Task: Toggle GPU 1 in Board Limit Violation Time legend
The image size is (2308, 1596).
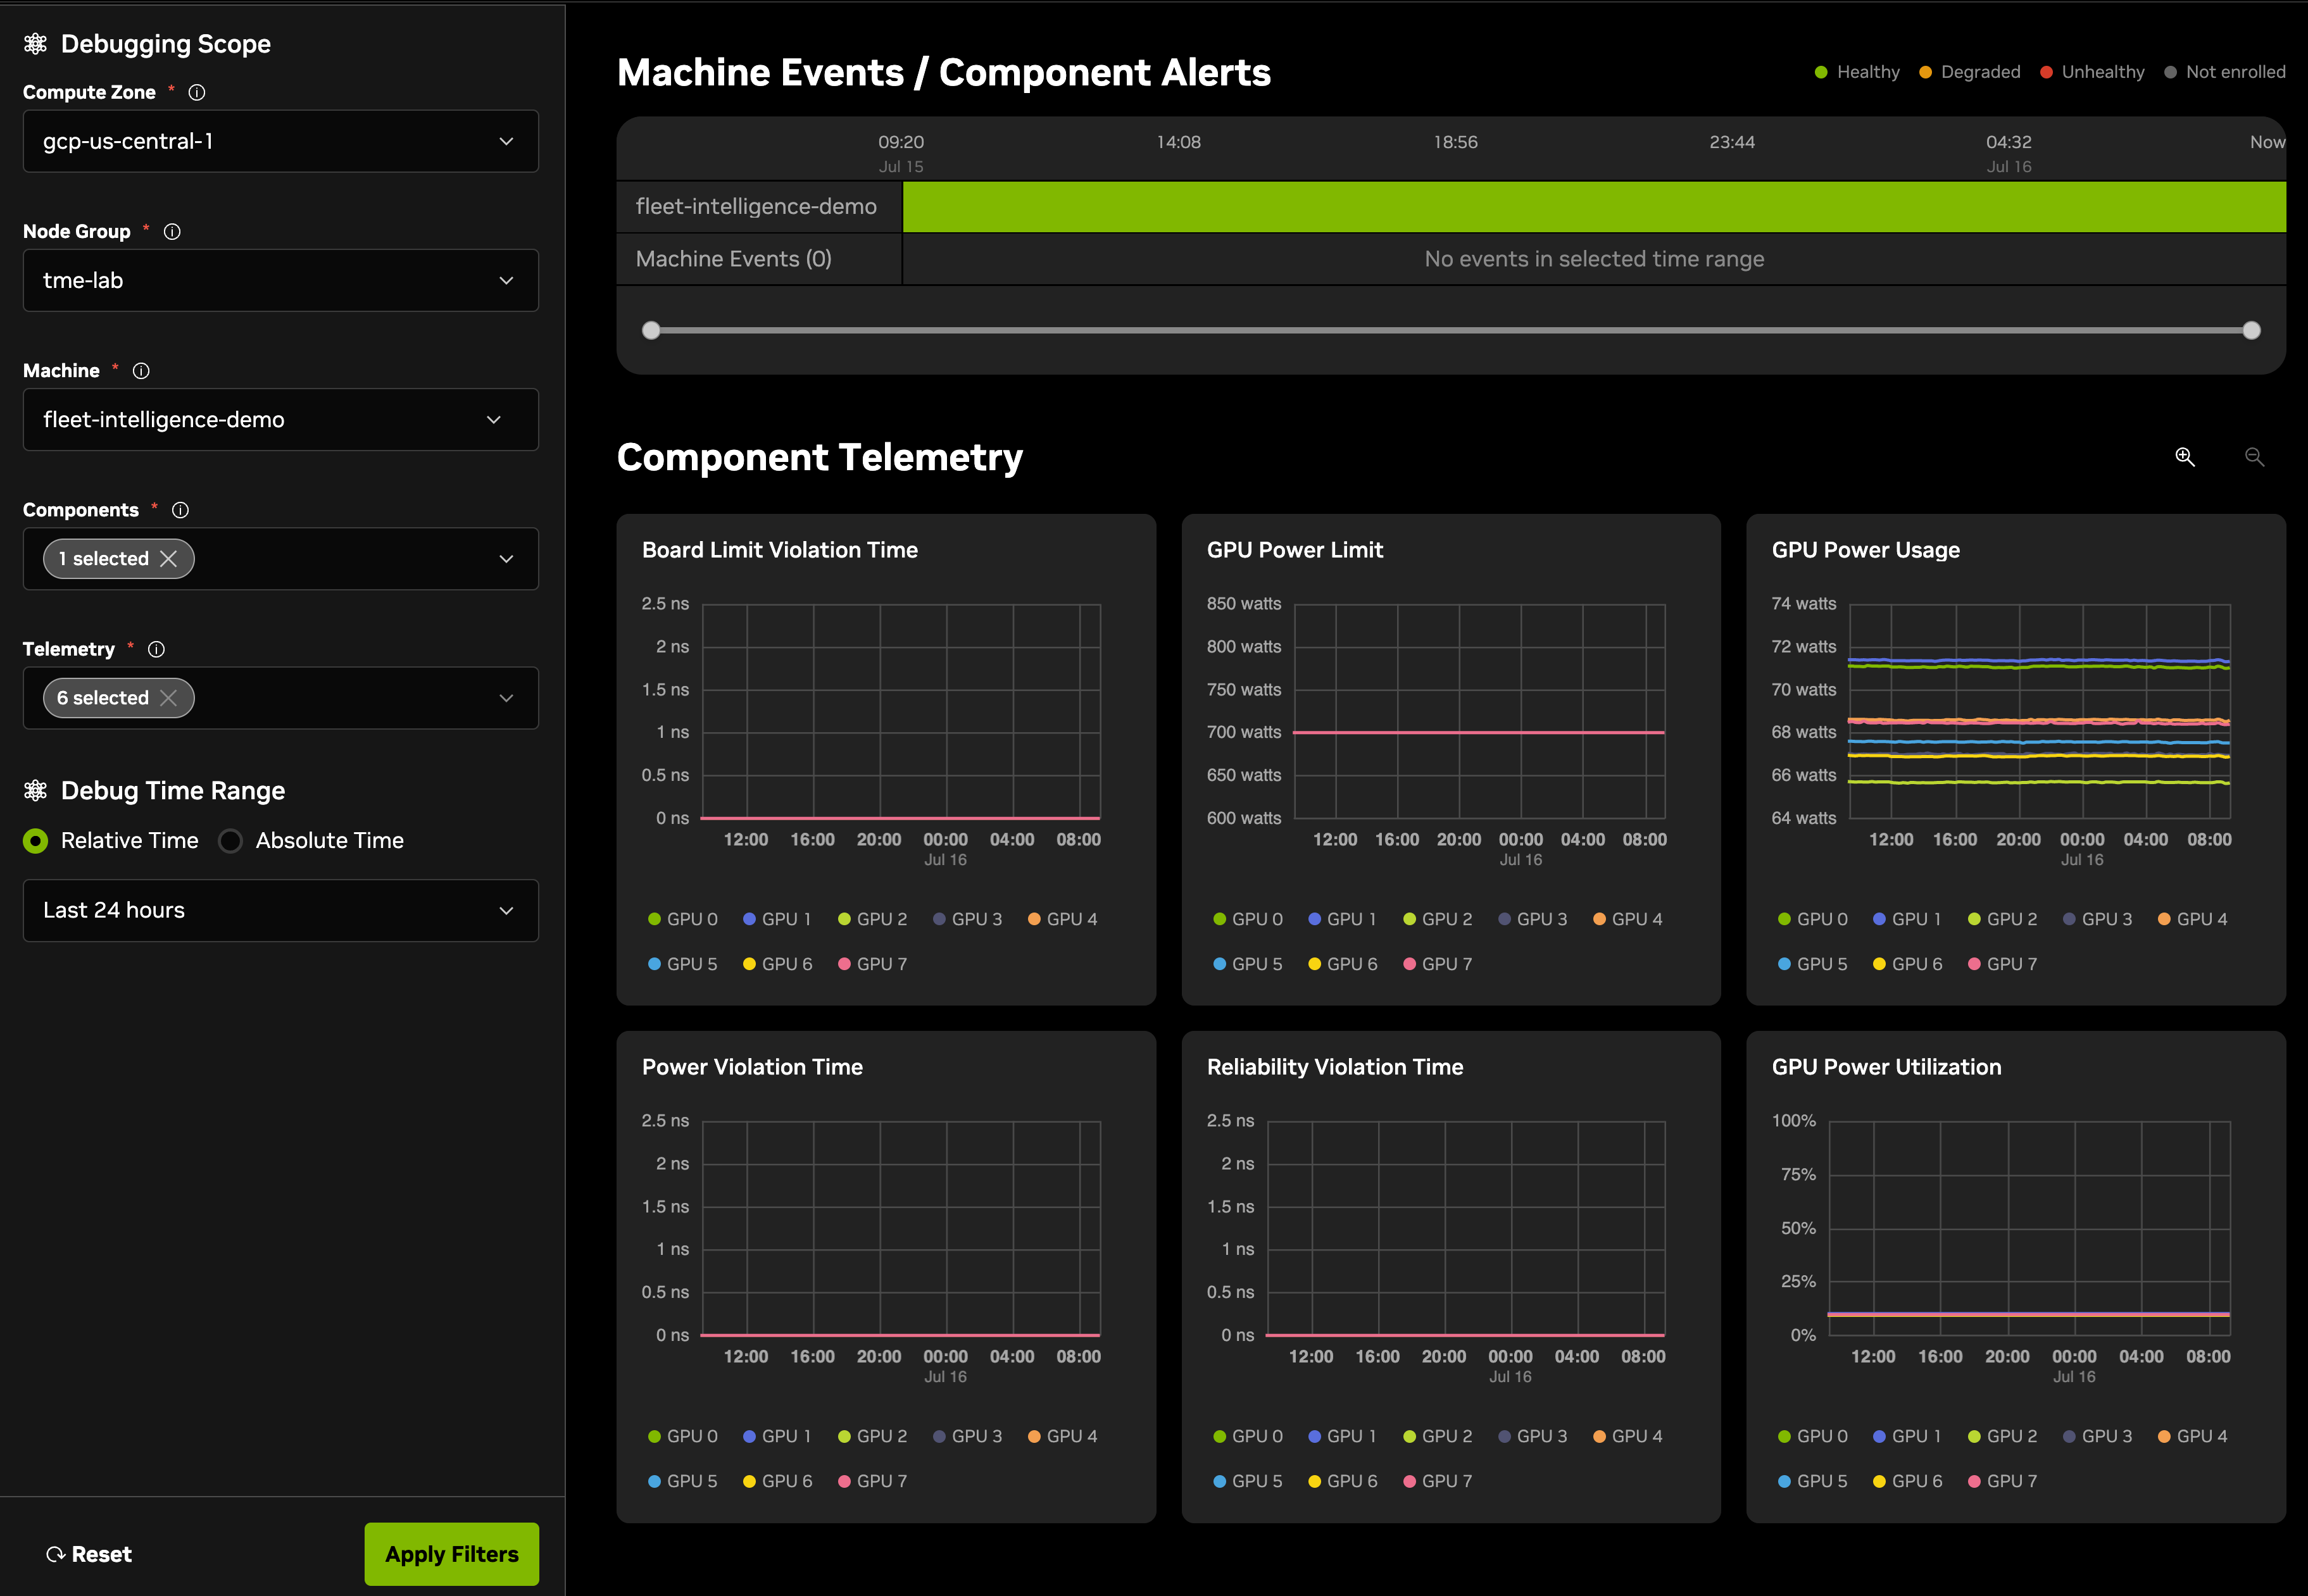Action: point(777,919)
